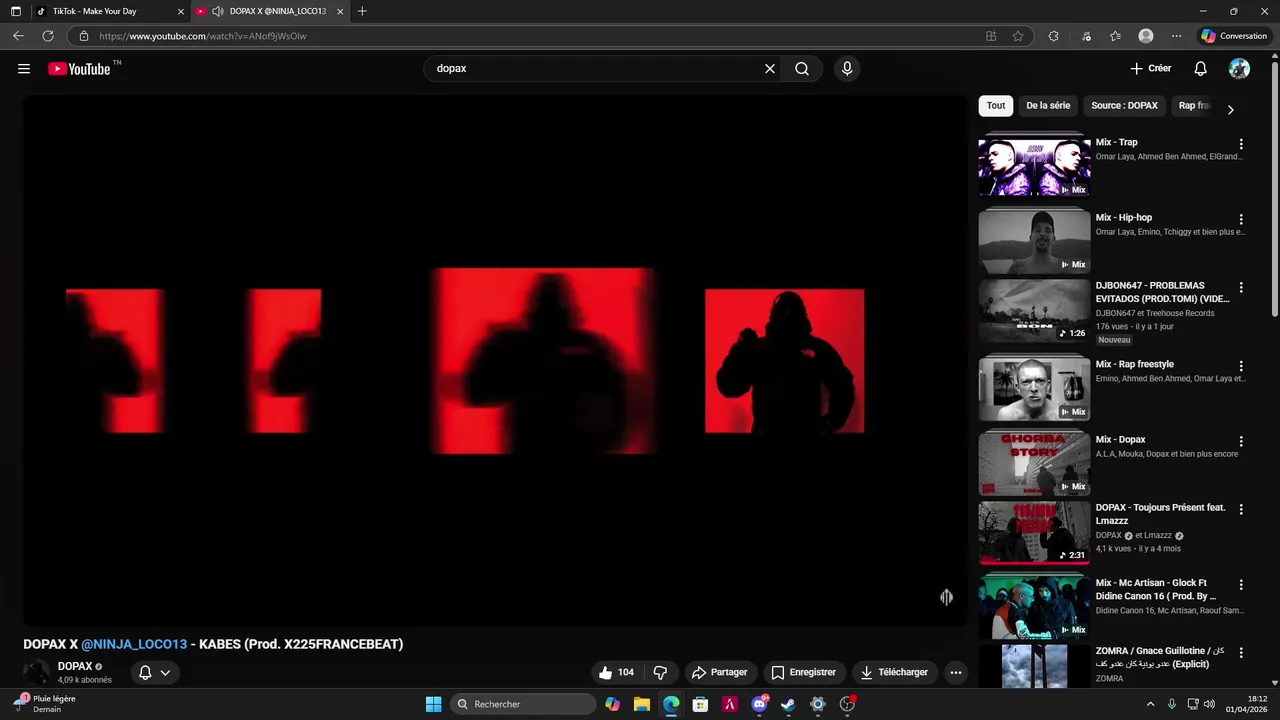Open Mix - Rap freestyle title
Screen dimensions: 1280x720
[x=1134, y=365]
